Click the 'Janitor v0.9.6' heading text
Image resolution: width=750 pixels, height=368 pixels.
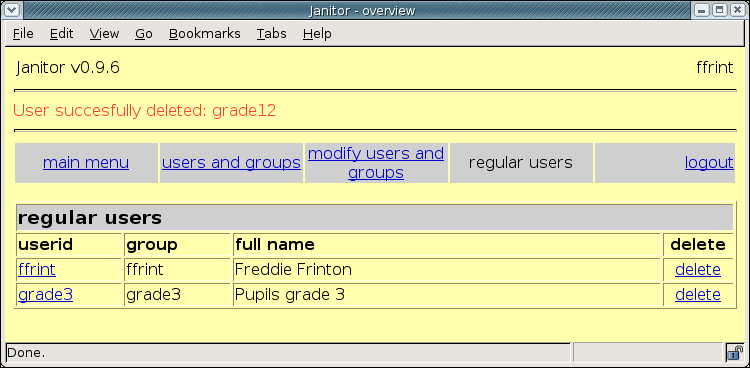coord(67,67)
